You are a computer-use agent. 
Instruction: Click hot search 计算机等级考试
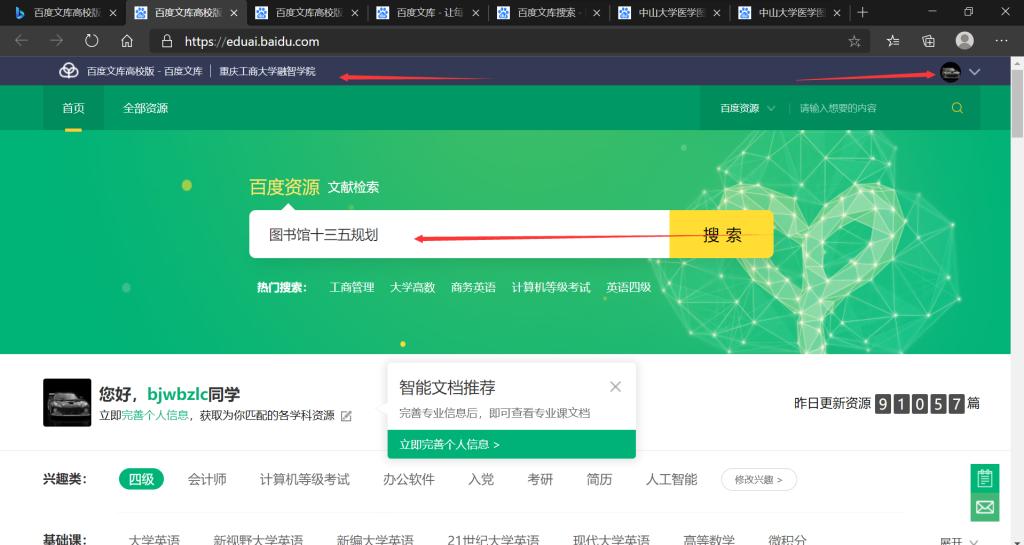tap(551, 287)
